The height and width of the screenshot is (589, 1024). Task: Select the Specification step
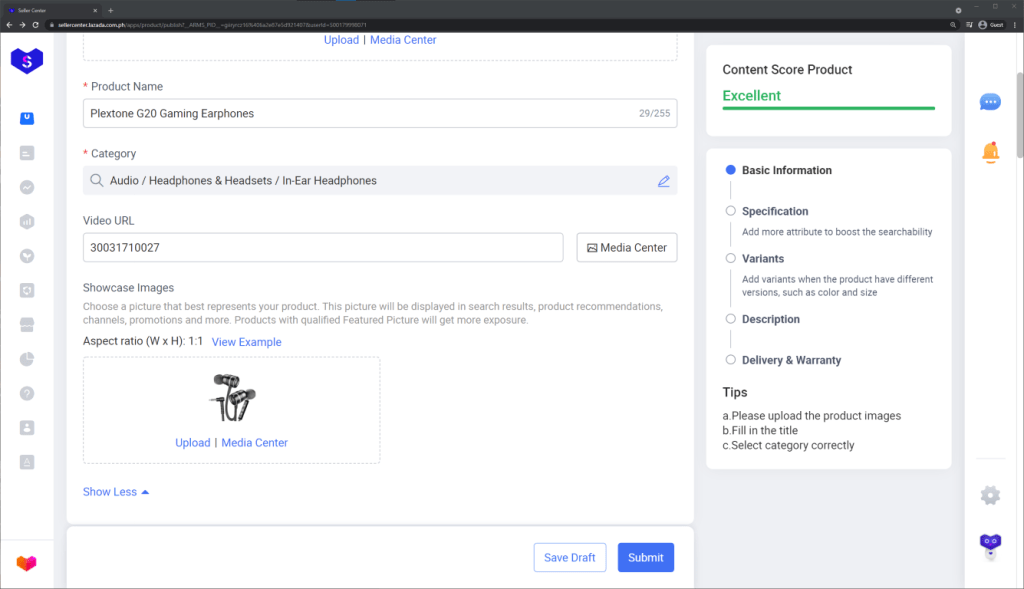coord(774,211)
